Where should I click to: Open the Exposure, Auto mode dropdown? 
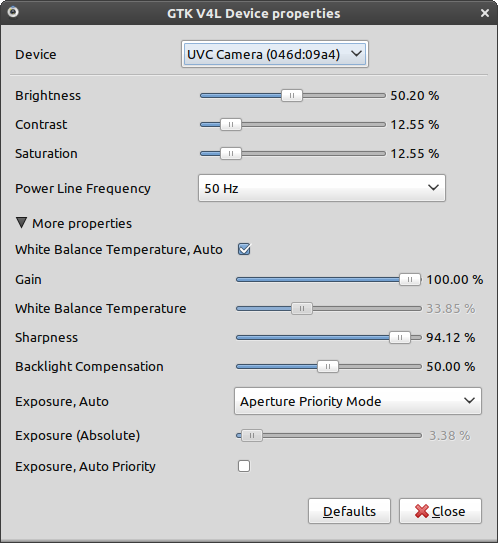point(358,401)
